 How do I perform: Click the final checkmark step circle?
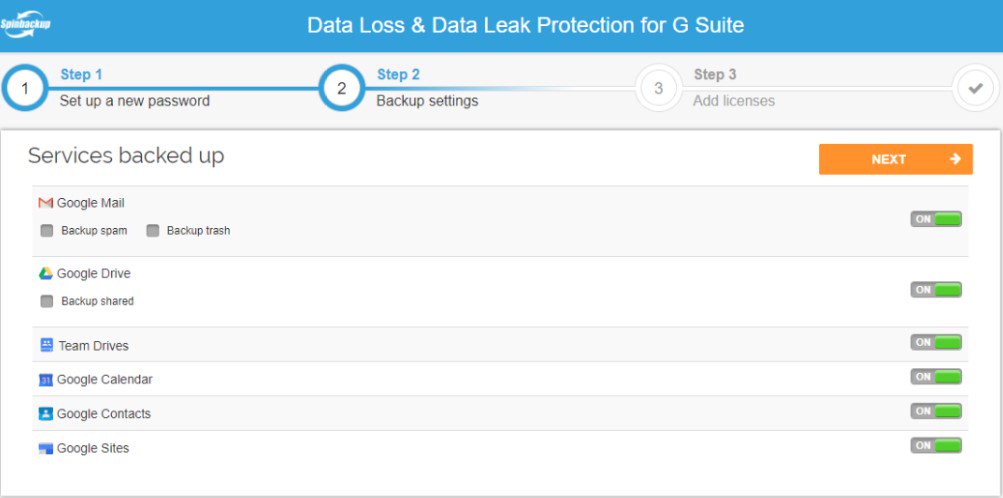click(975, 88)
